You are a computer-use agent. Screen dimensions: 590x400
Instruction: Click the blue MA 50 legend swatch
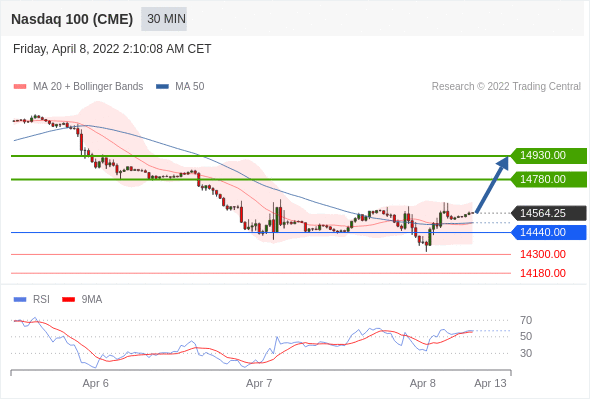pyautogui.click(x=162, y=87)
